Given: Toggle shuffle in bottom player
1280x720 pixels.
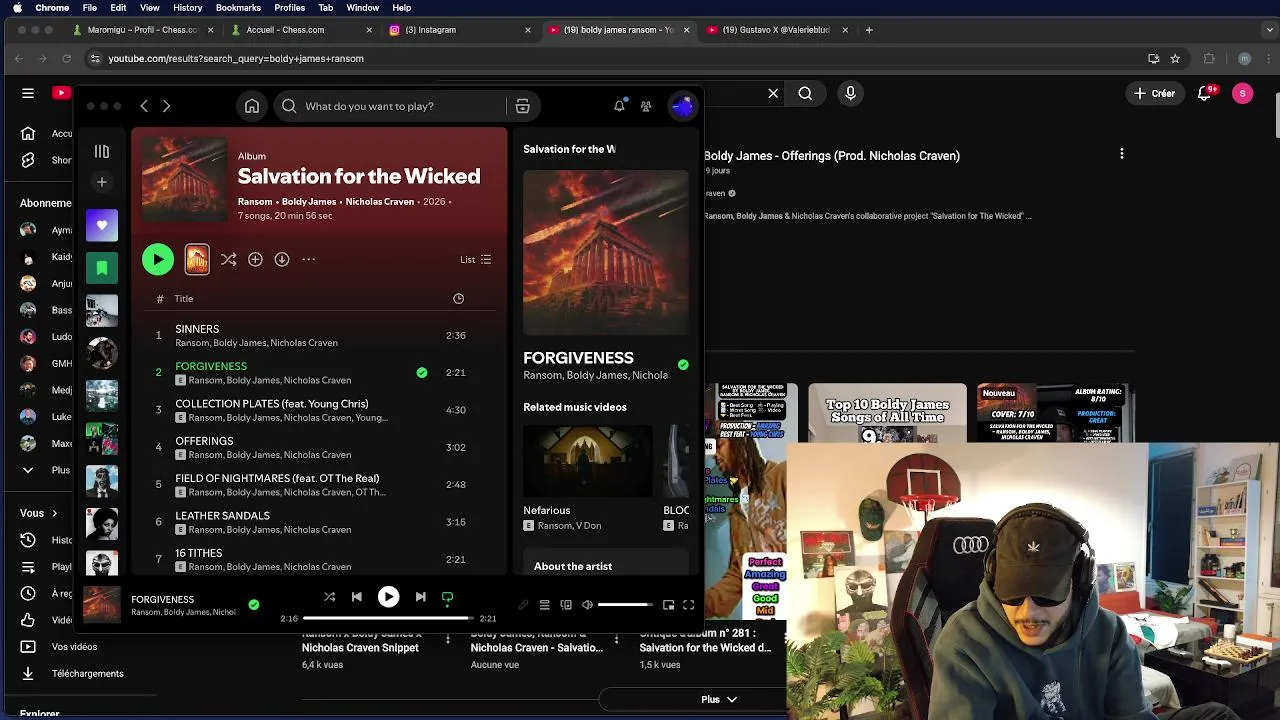Looking at the screenshot, I should 329,597.
